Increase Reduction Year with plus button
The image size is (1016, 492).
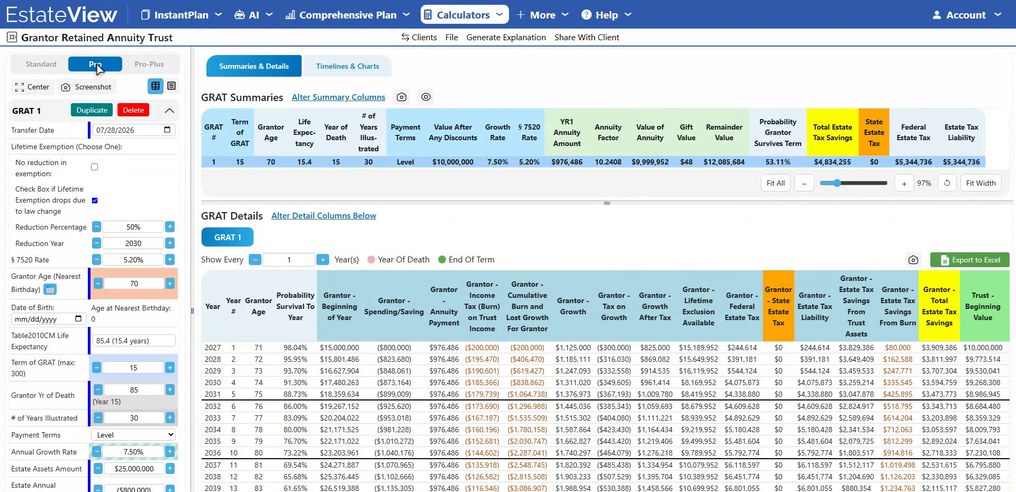click(170, 243)
